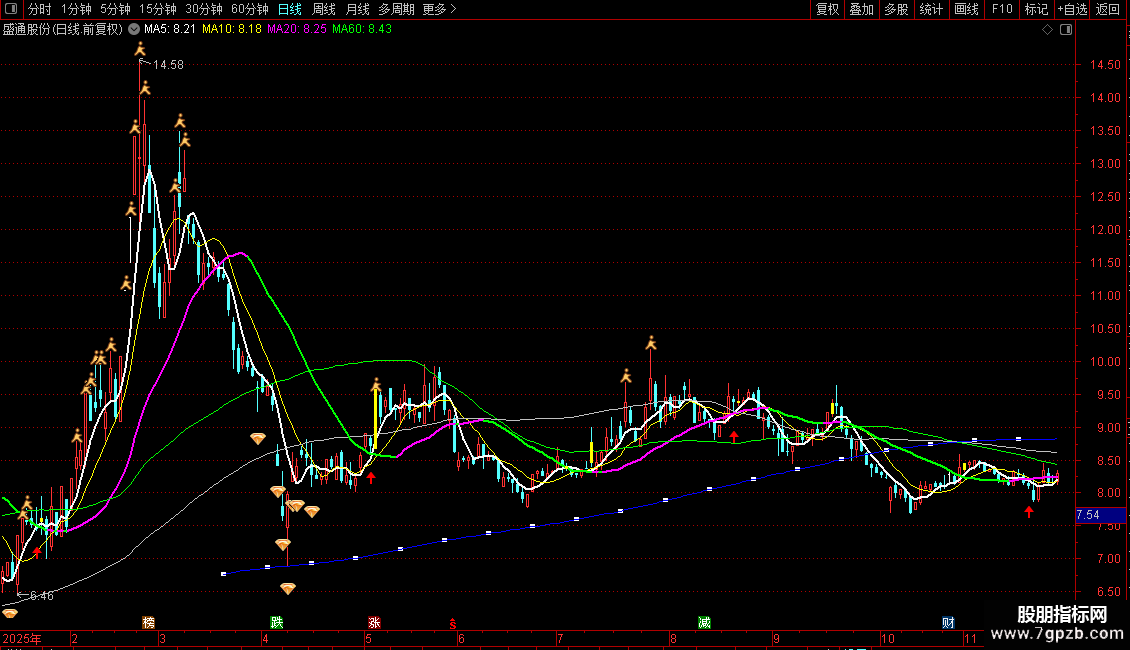
Task: Toggle the right panel icon below toolbar
Action: click(1066, 30)
